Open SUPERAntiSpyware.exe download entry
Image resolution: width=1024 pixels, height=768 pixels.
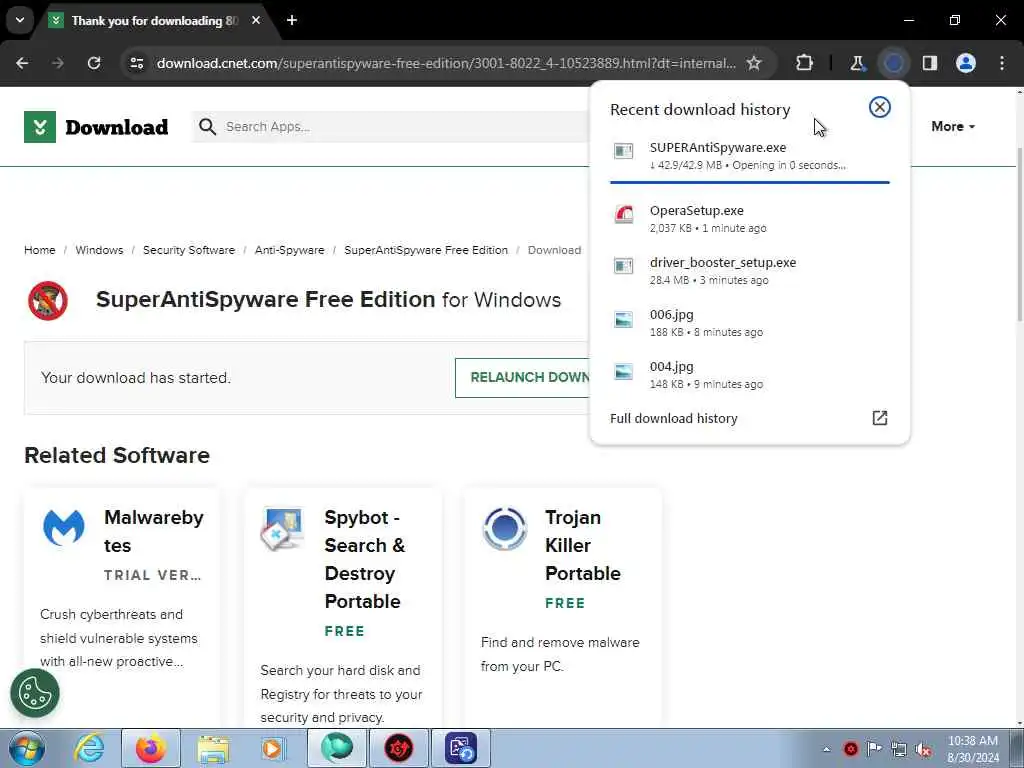click(750, 155)
